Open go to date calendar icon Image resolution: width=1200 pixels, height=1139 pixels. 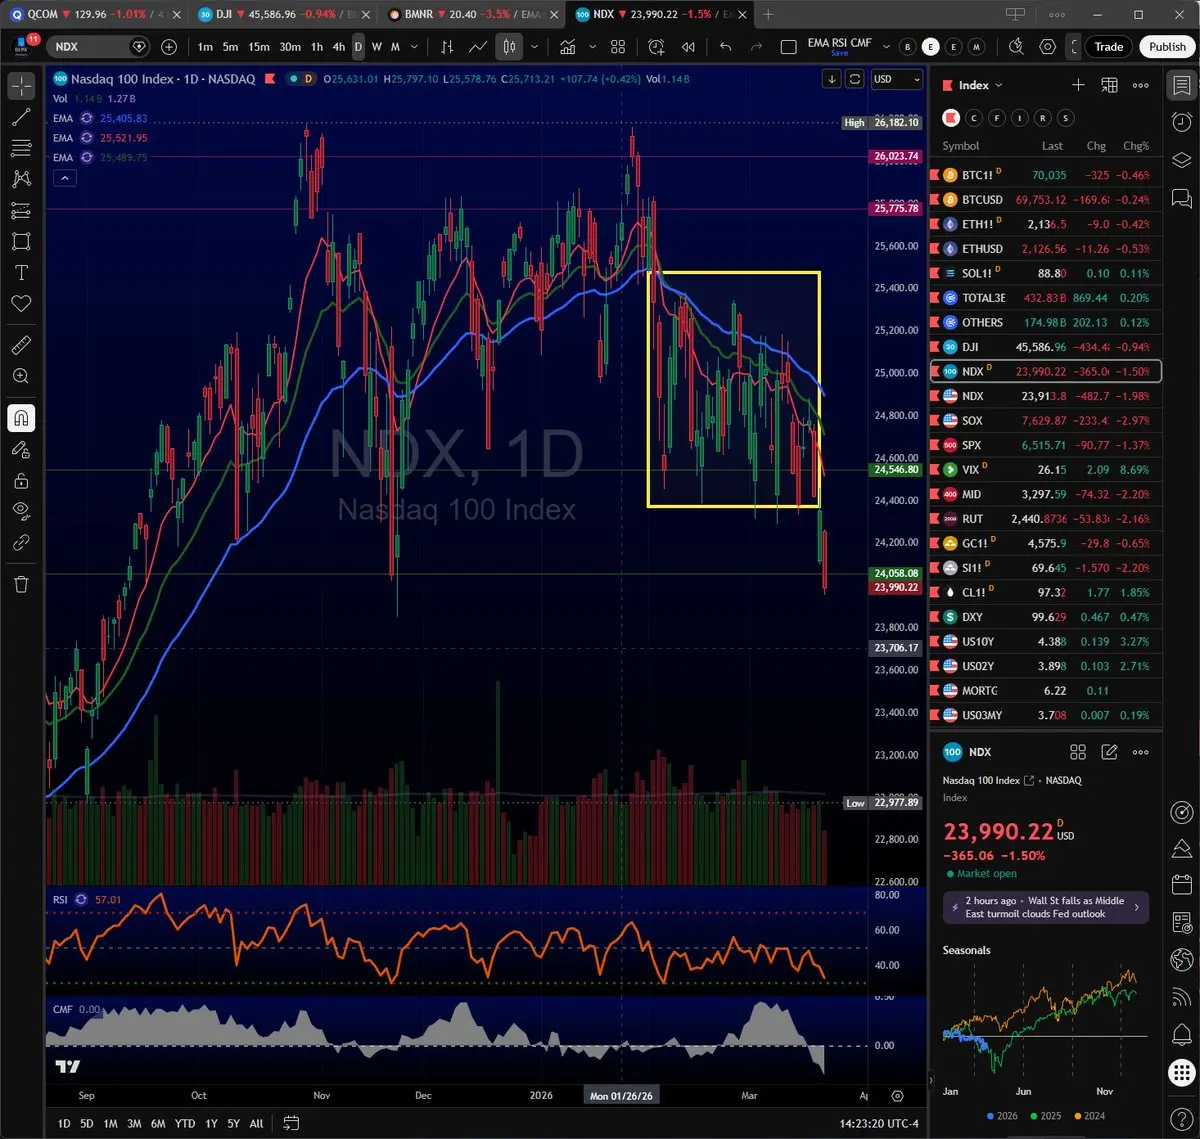[291, 1123]
